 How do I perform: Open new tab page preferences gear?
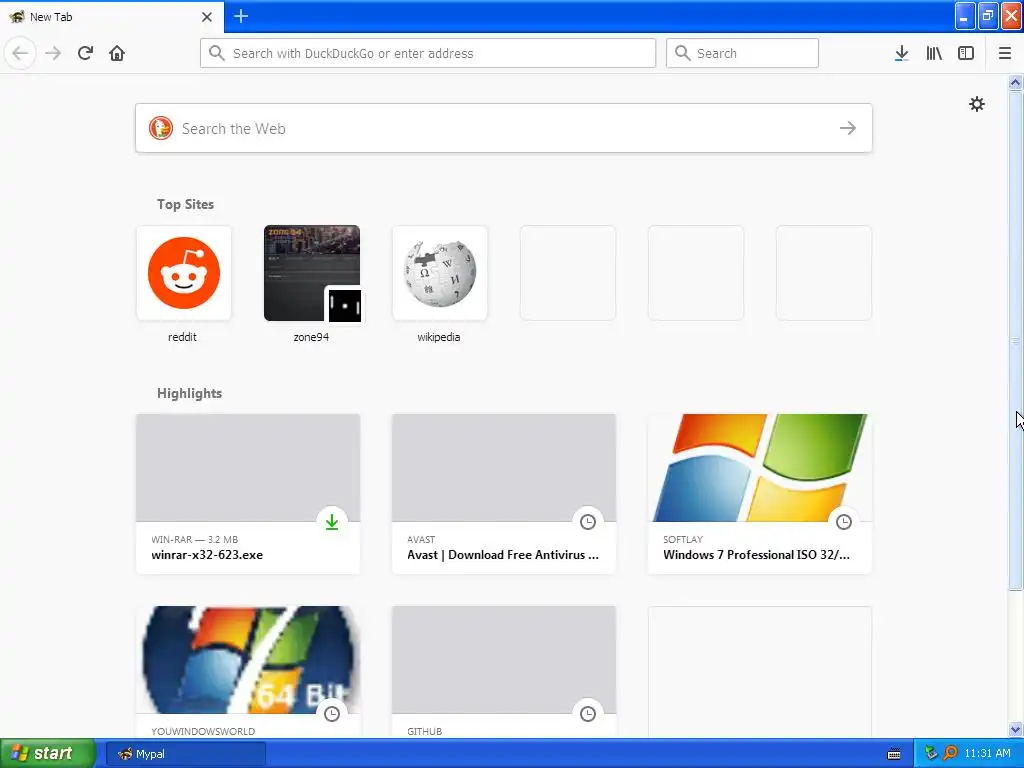[x=976, y=104]
